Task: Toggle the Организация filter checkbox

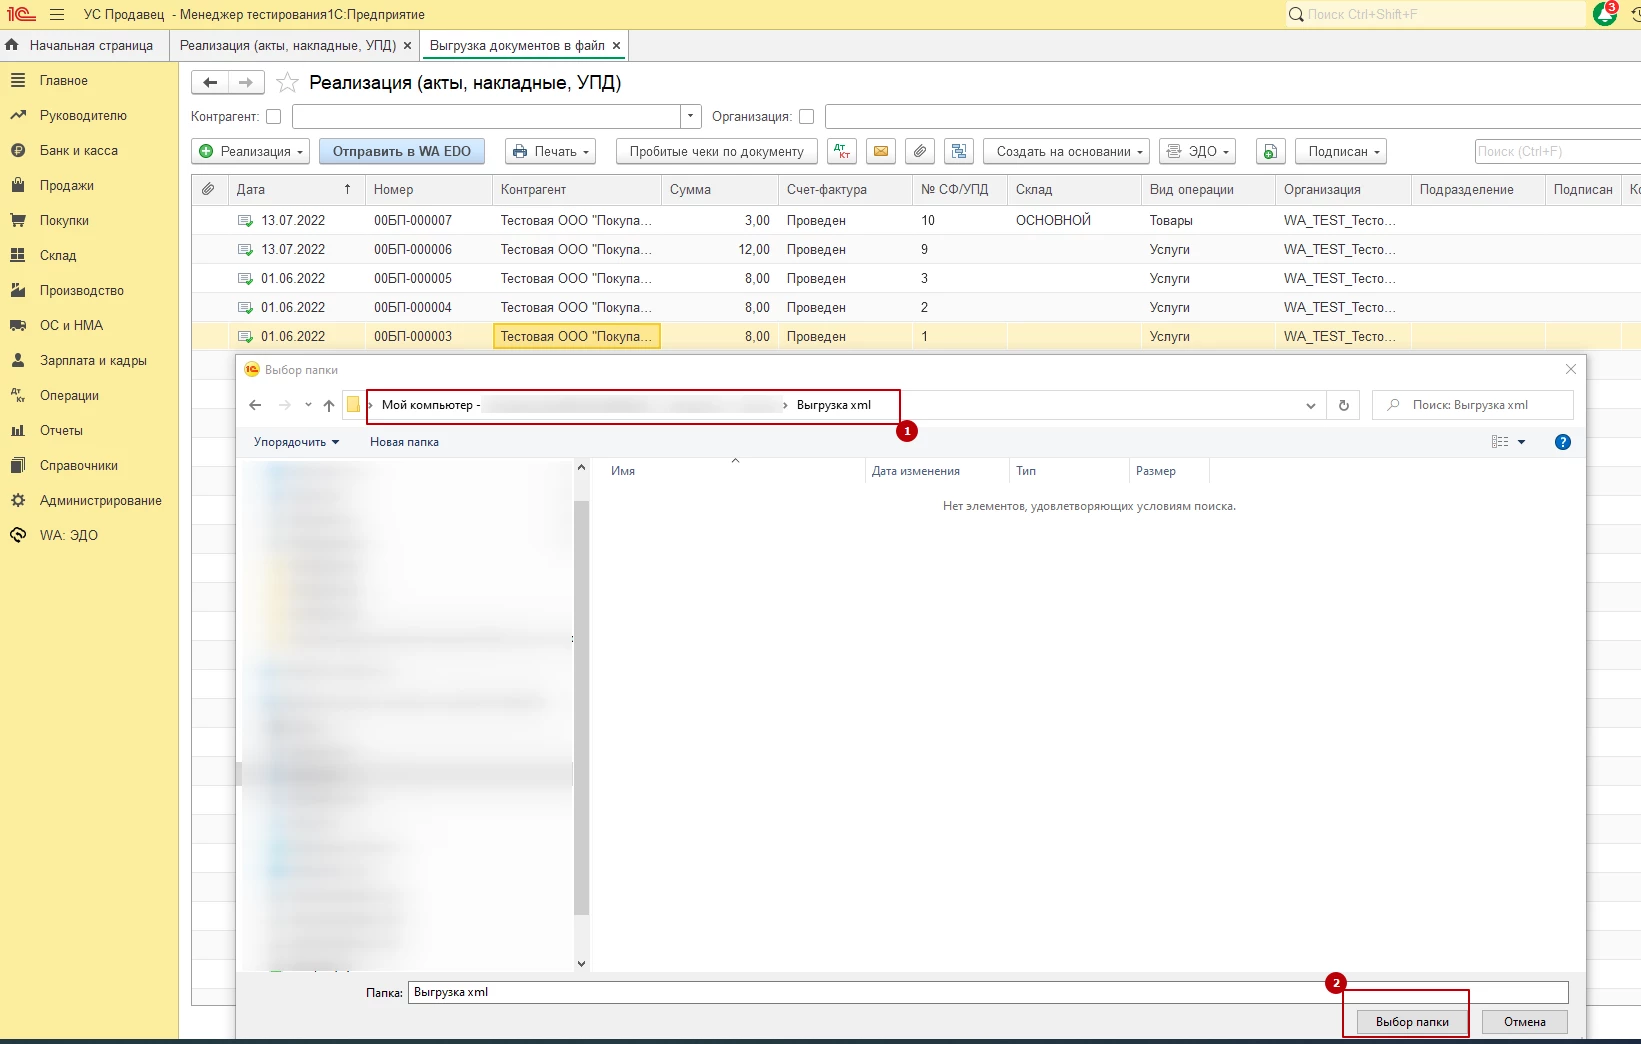Action: click(806, 117)
